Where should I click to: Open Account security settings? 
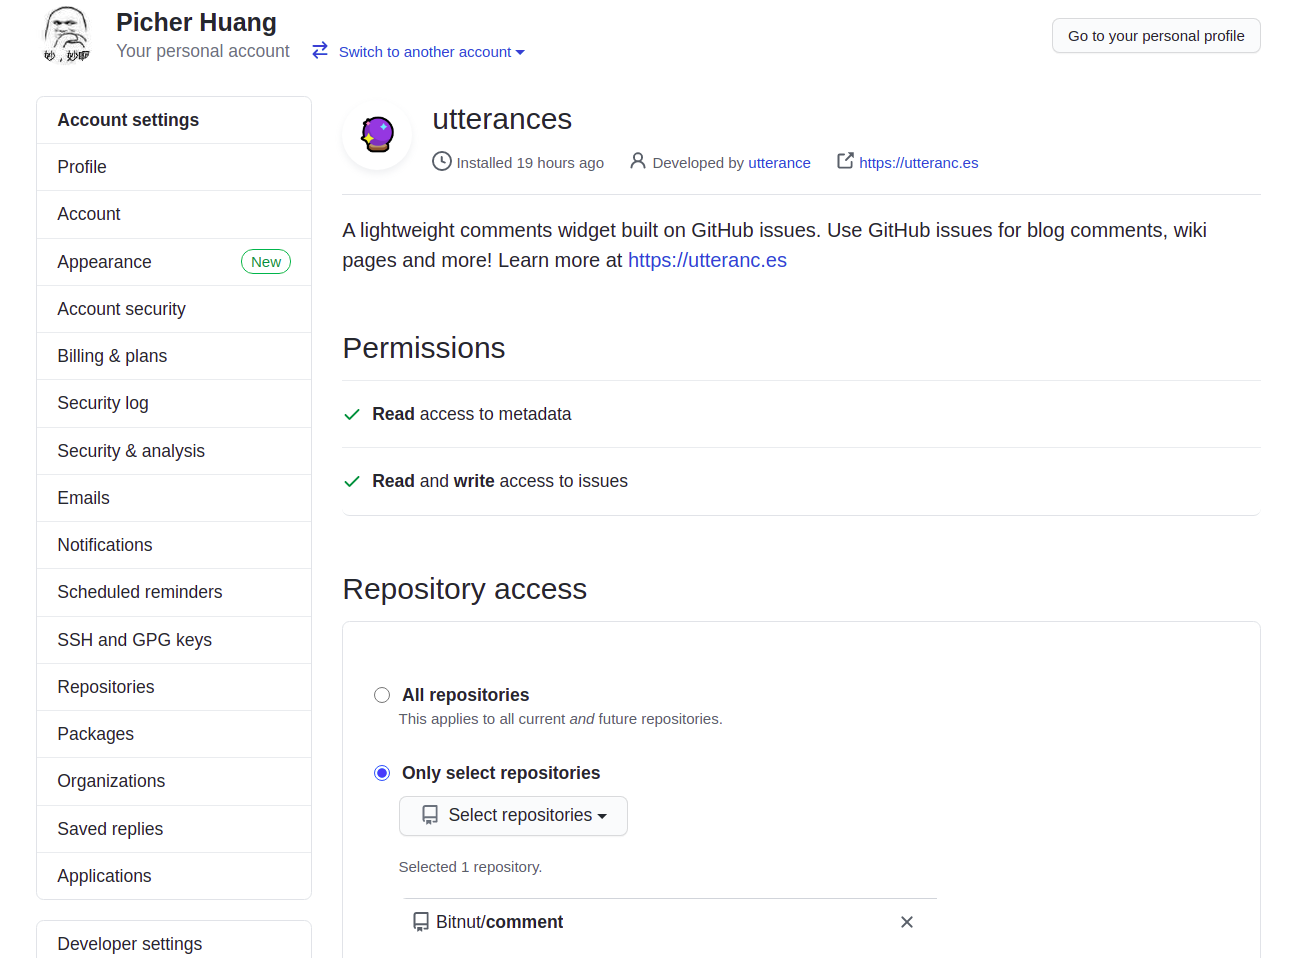coord(174,309)
